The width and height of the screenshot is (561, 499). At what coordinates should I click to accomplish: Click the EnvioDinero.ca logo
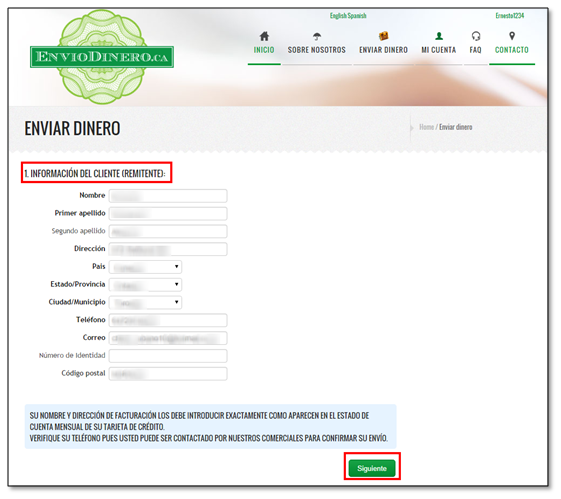103,57
